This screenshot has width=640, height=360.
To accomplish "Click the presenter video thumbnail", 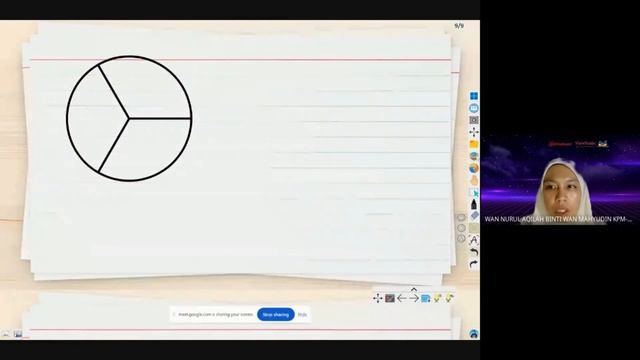I will coord(560,180).
